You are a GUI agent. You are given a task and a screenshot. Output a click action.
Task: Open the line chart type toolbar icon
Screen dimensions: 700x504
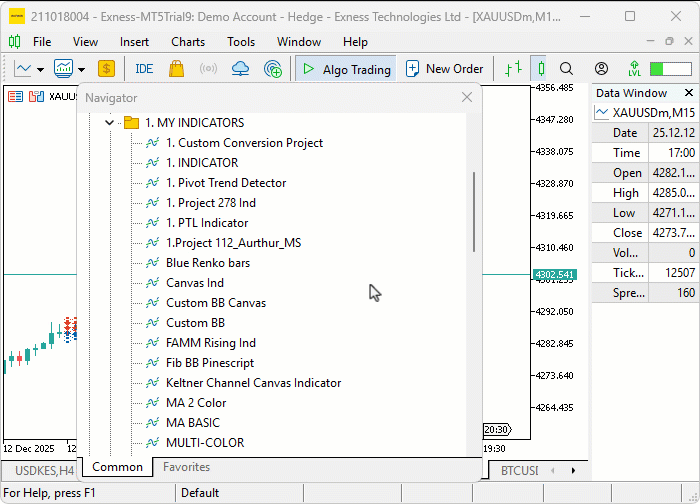pyautogui.click(x=22, y=69)
